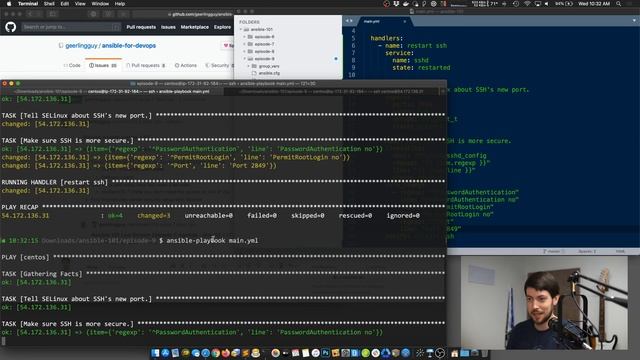Open the Help menu
The width and height of the screenshot is (640, 360).
coord(120,4)
